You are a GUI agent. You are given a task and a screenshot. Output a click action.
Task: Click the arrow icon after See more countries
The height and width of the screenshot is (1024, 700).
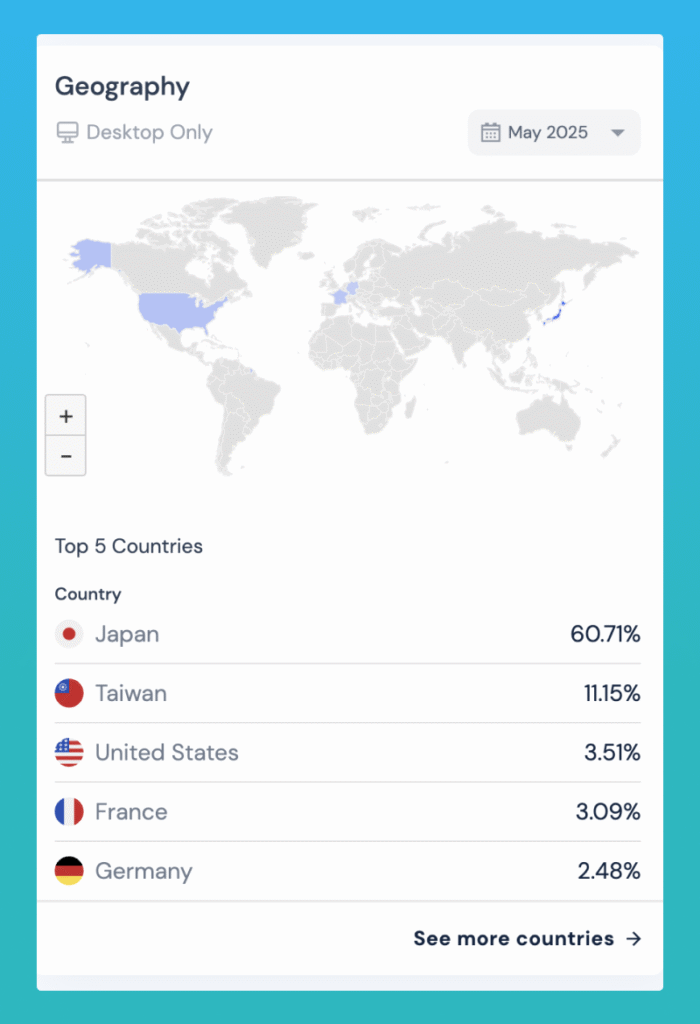coord(633,939)
